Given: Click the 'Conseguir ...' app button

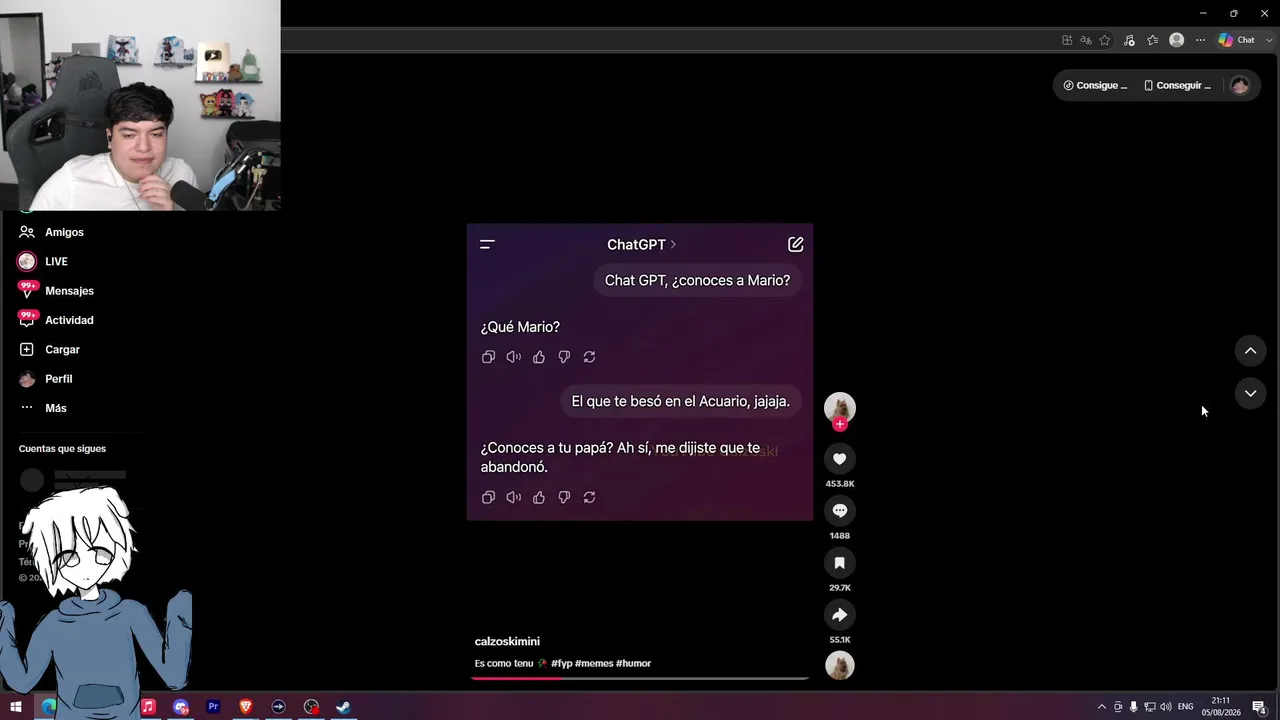Looking at the screenshot, I should pyautogui.click(x=1177, y=85).
